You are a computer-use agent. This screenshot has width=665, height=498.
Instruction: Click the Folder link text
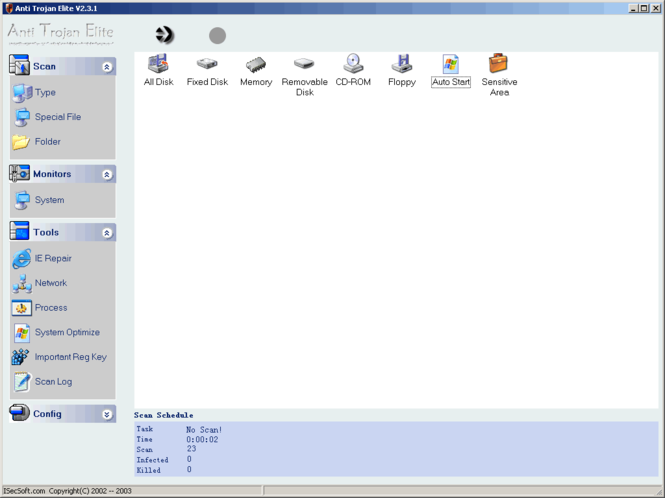48,142
